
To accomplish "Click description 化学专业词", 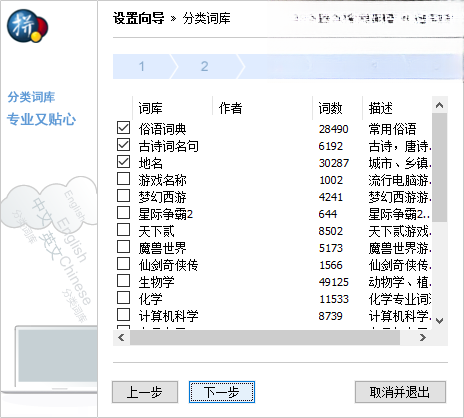I will [x=400, y=299].
